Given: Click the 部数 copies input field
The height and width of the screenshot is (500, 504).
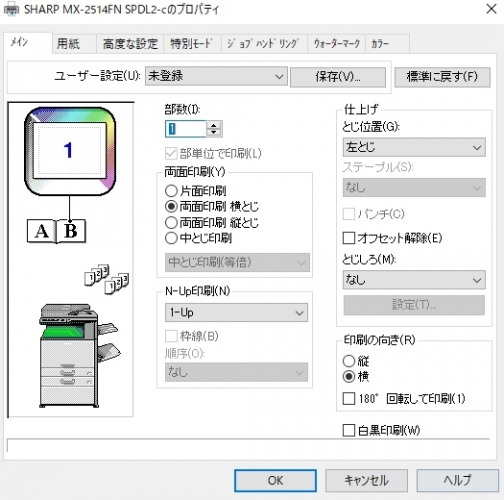Looking at the screenshot, I should [x=186, y=129].
